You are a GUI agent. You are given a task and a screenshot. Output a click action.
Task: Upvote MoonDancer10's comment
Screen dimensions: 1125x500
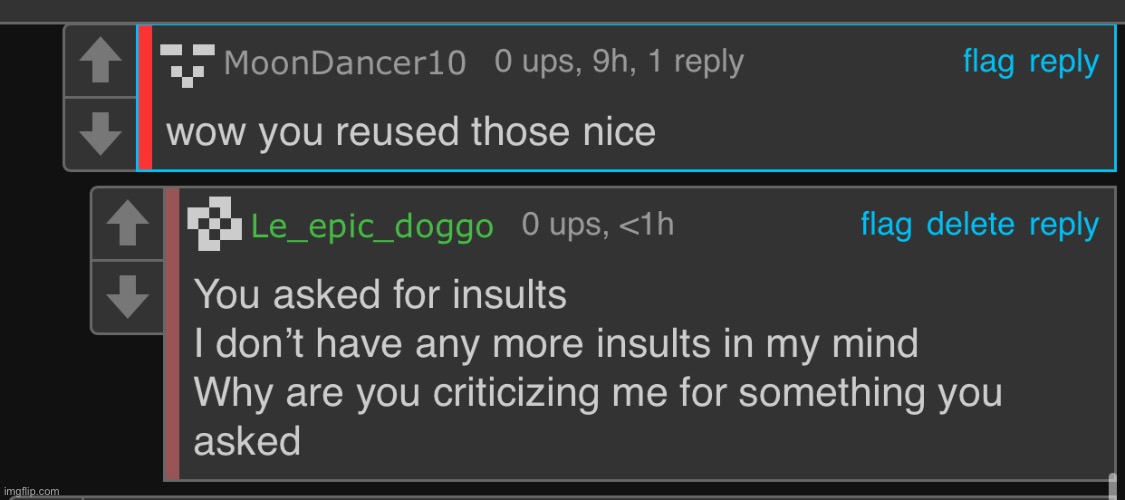[x=99, y=62]
